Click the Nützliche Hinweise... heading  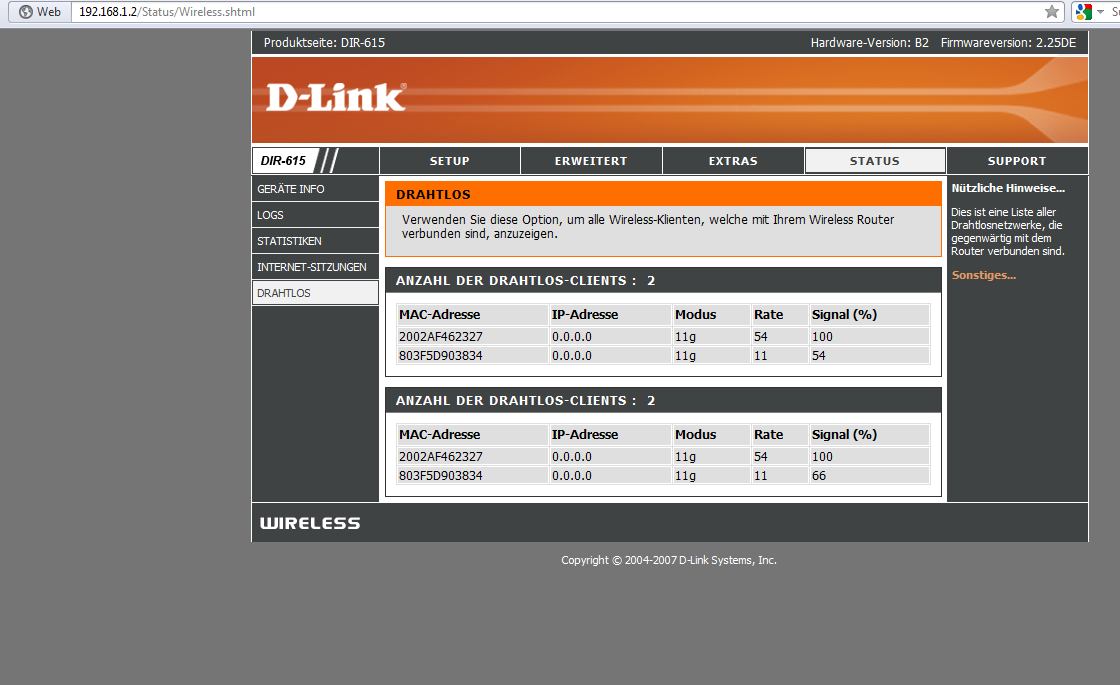[x=1008, y=188]
